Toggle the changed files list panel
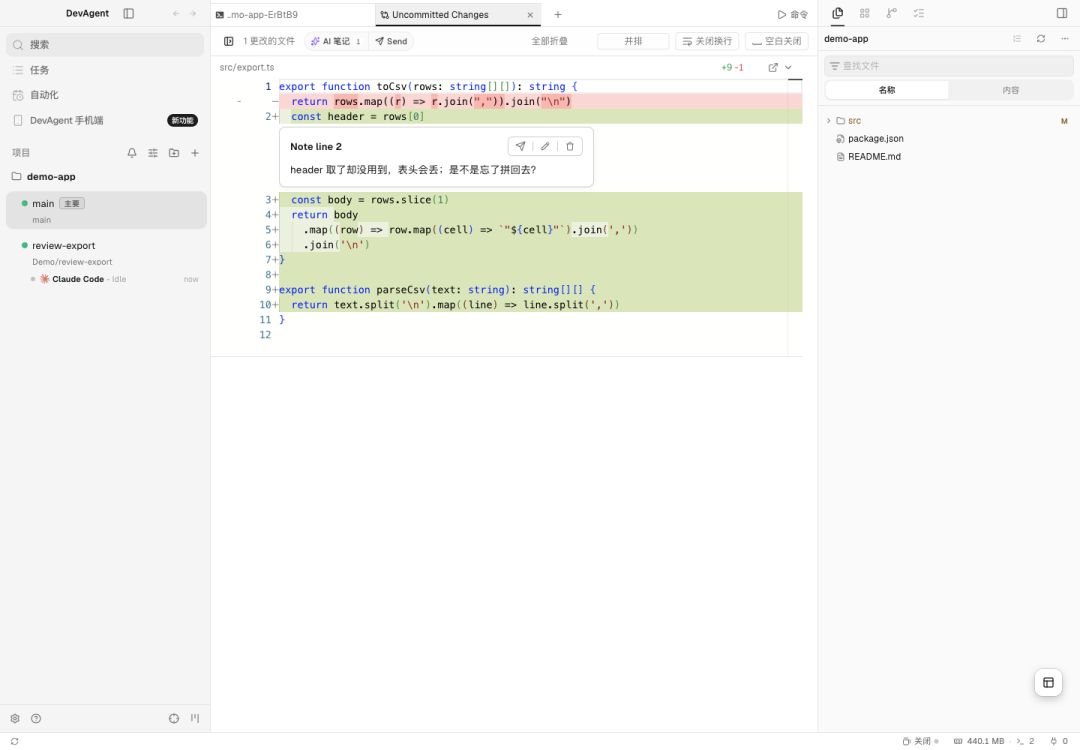1080x750 pixels. tap(229, 41)
